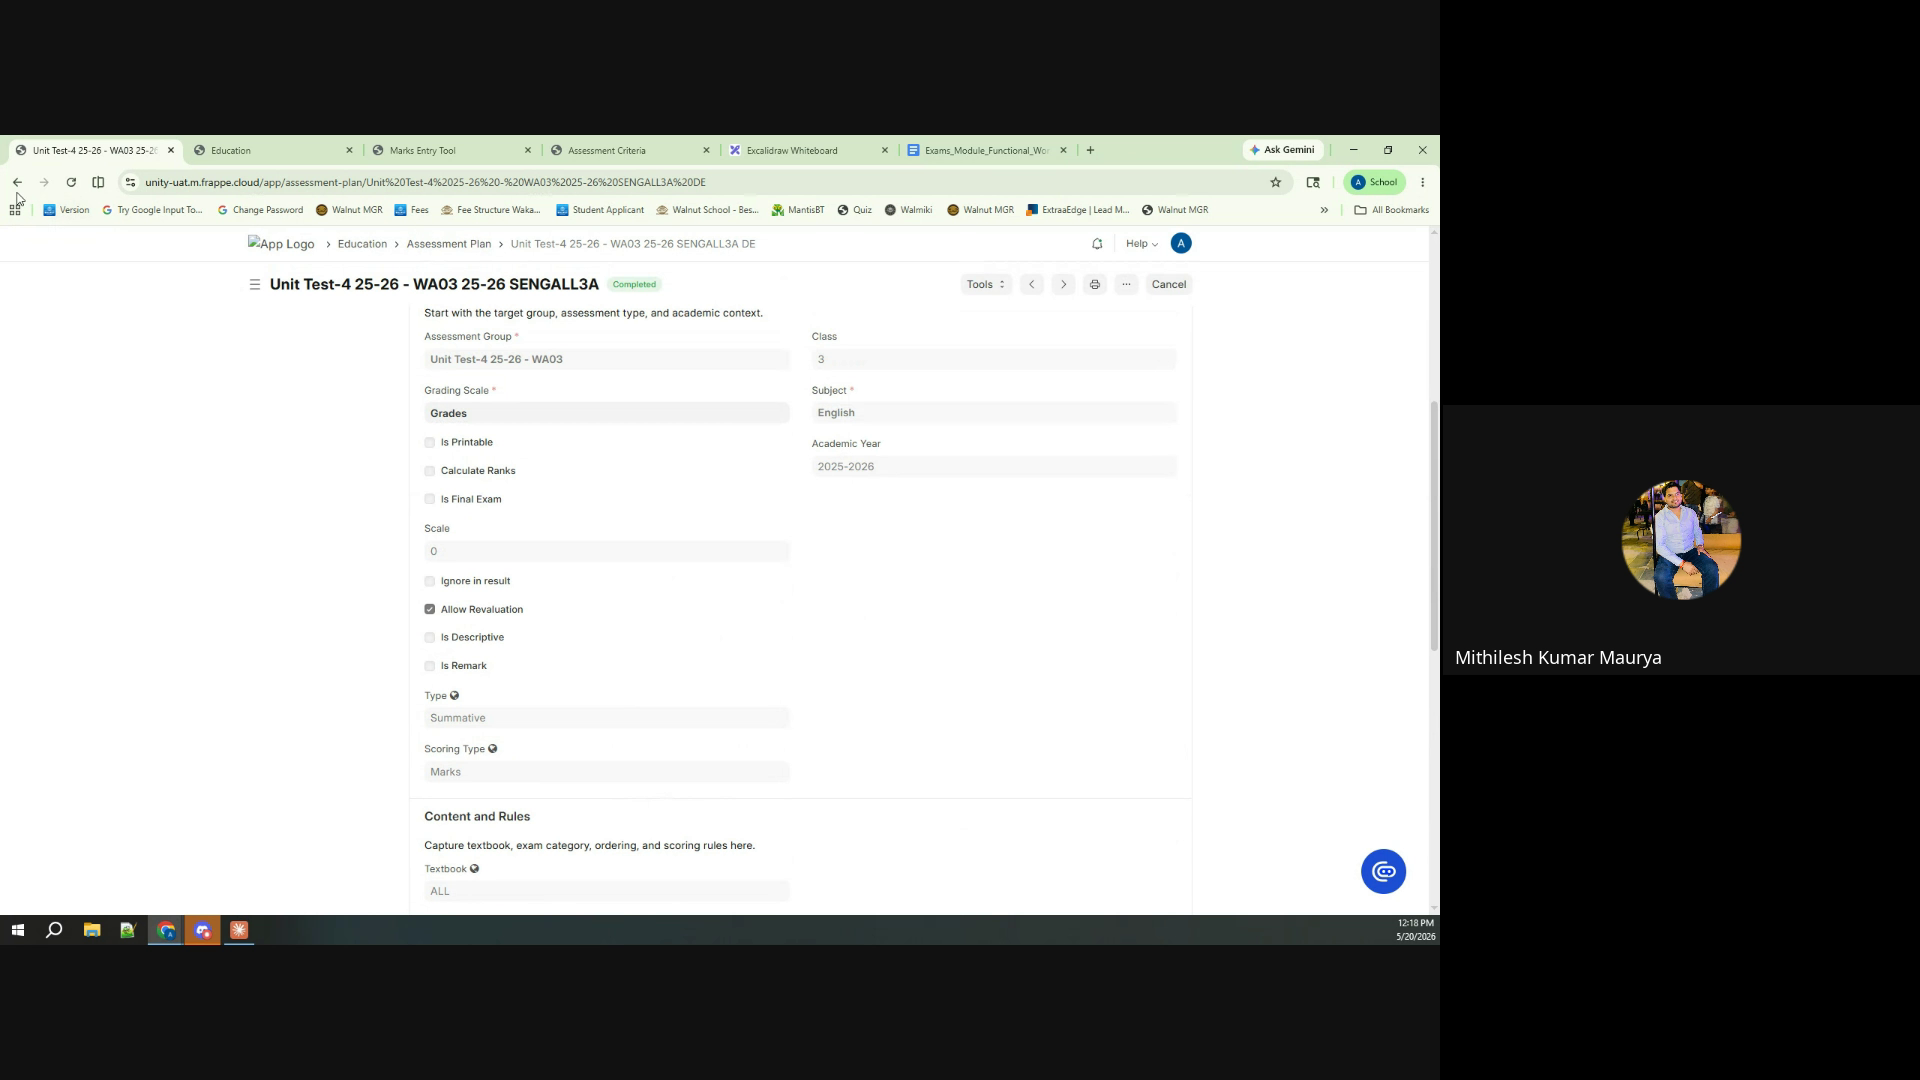This screenshot has width=1920, height=1080.
Task: Open the three-dot more actions menu
Action: (x=1126, y=285)
